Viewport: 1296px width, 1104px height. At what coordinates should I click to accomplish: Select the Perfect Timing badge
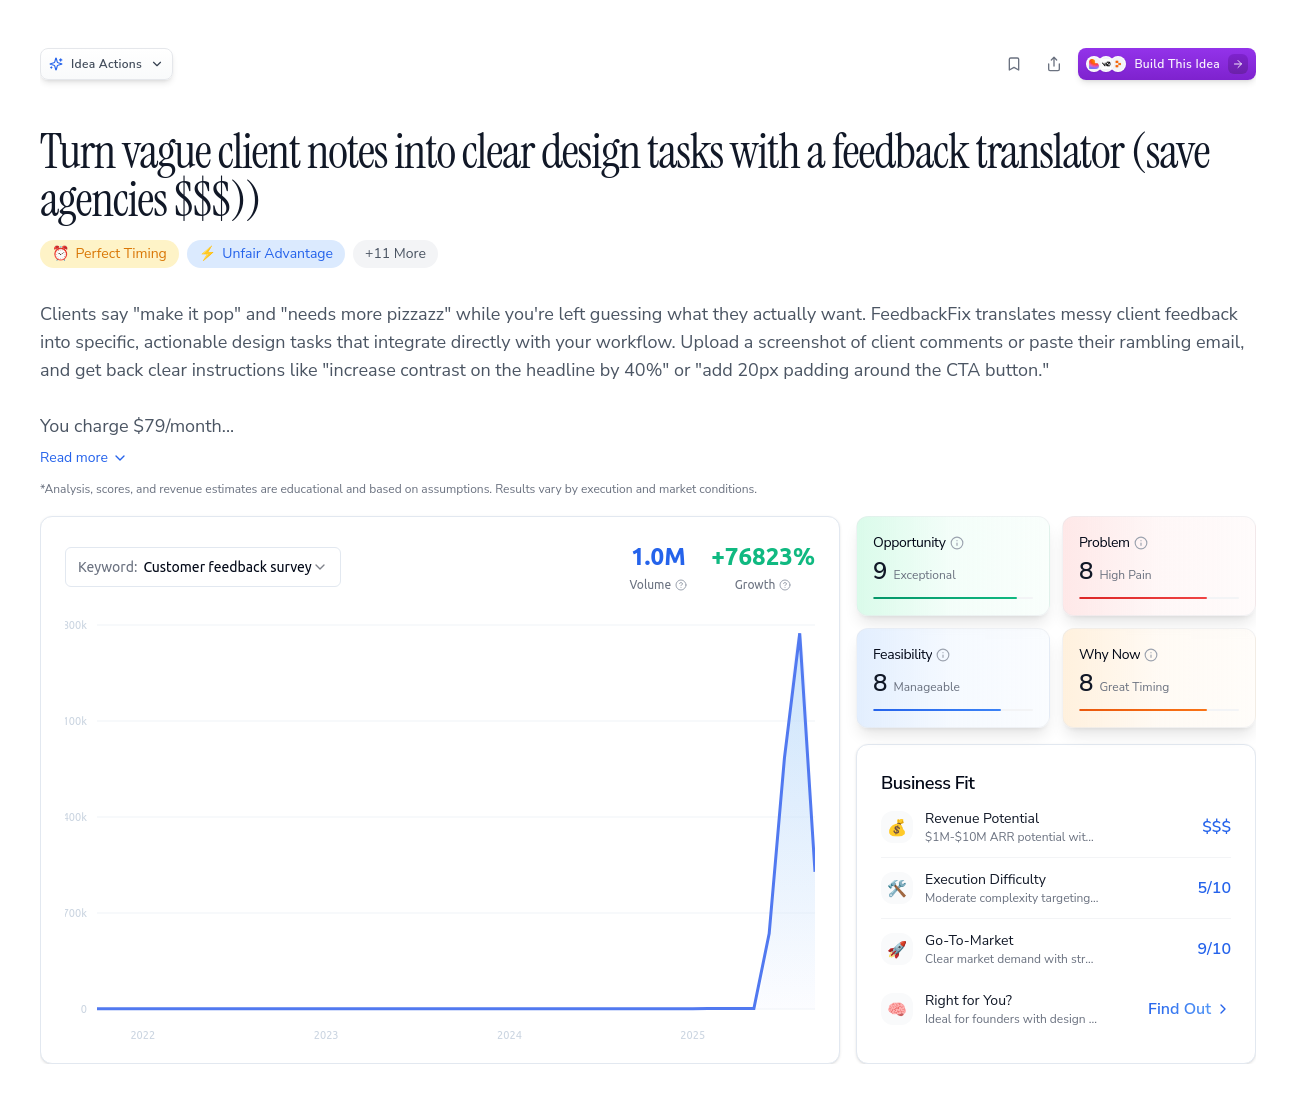[109, 253]
